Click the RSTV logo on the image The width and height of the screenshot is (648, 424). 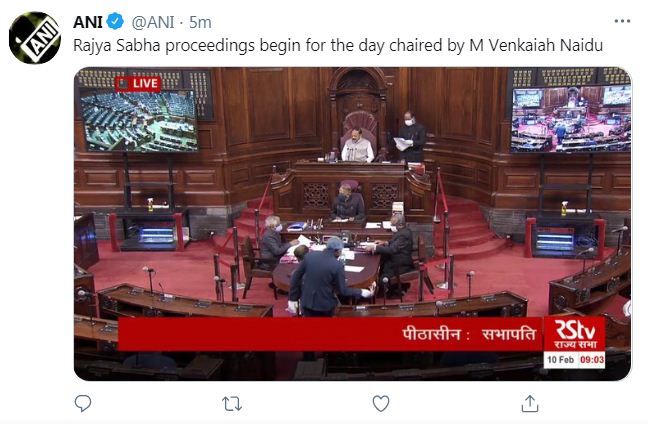(x=574, y=334)
